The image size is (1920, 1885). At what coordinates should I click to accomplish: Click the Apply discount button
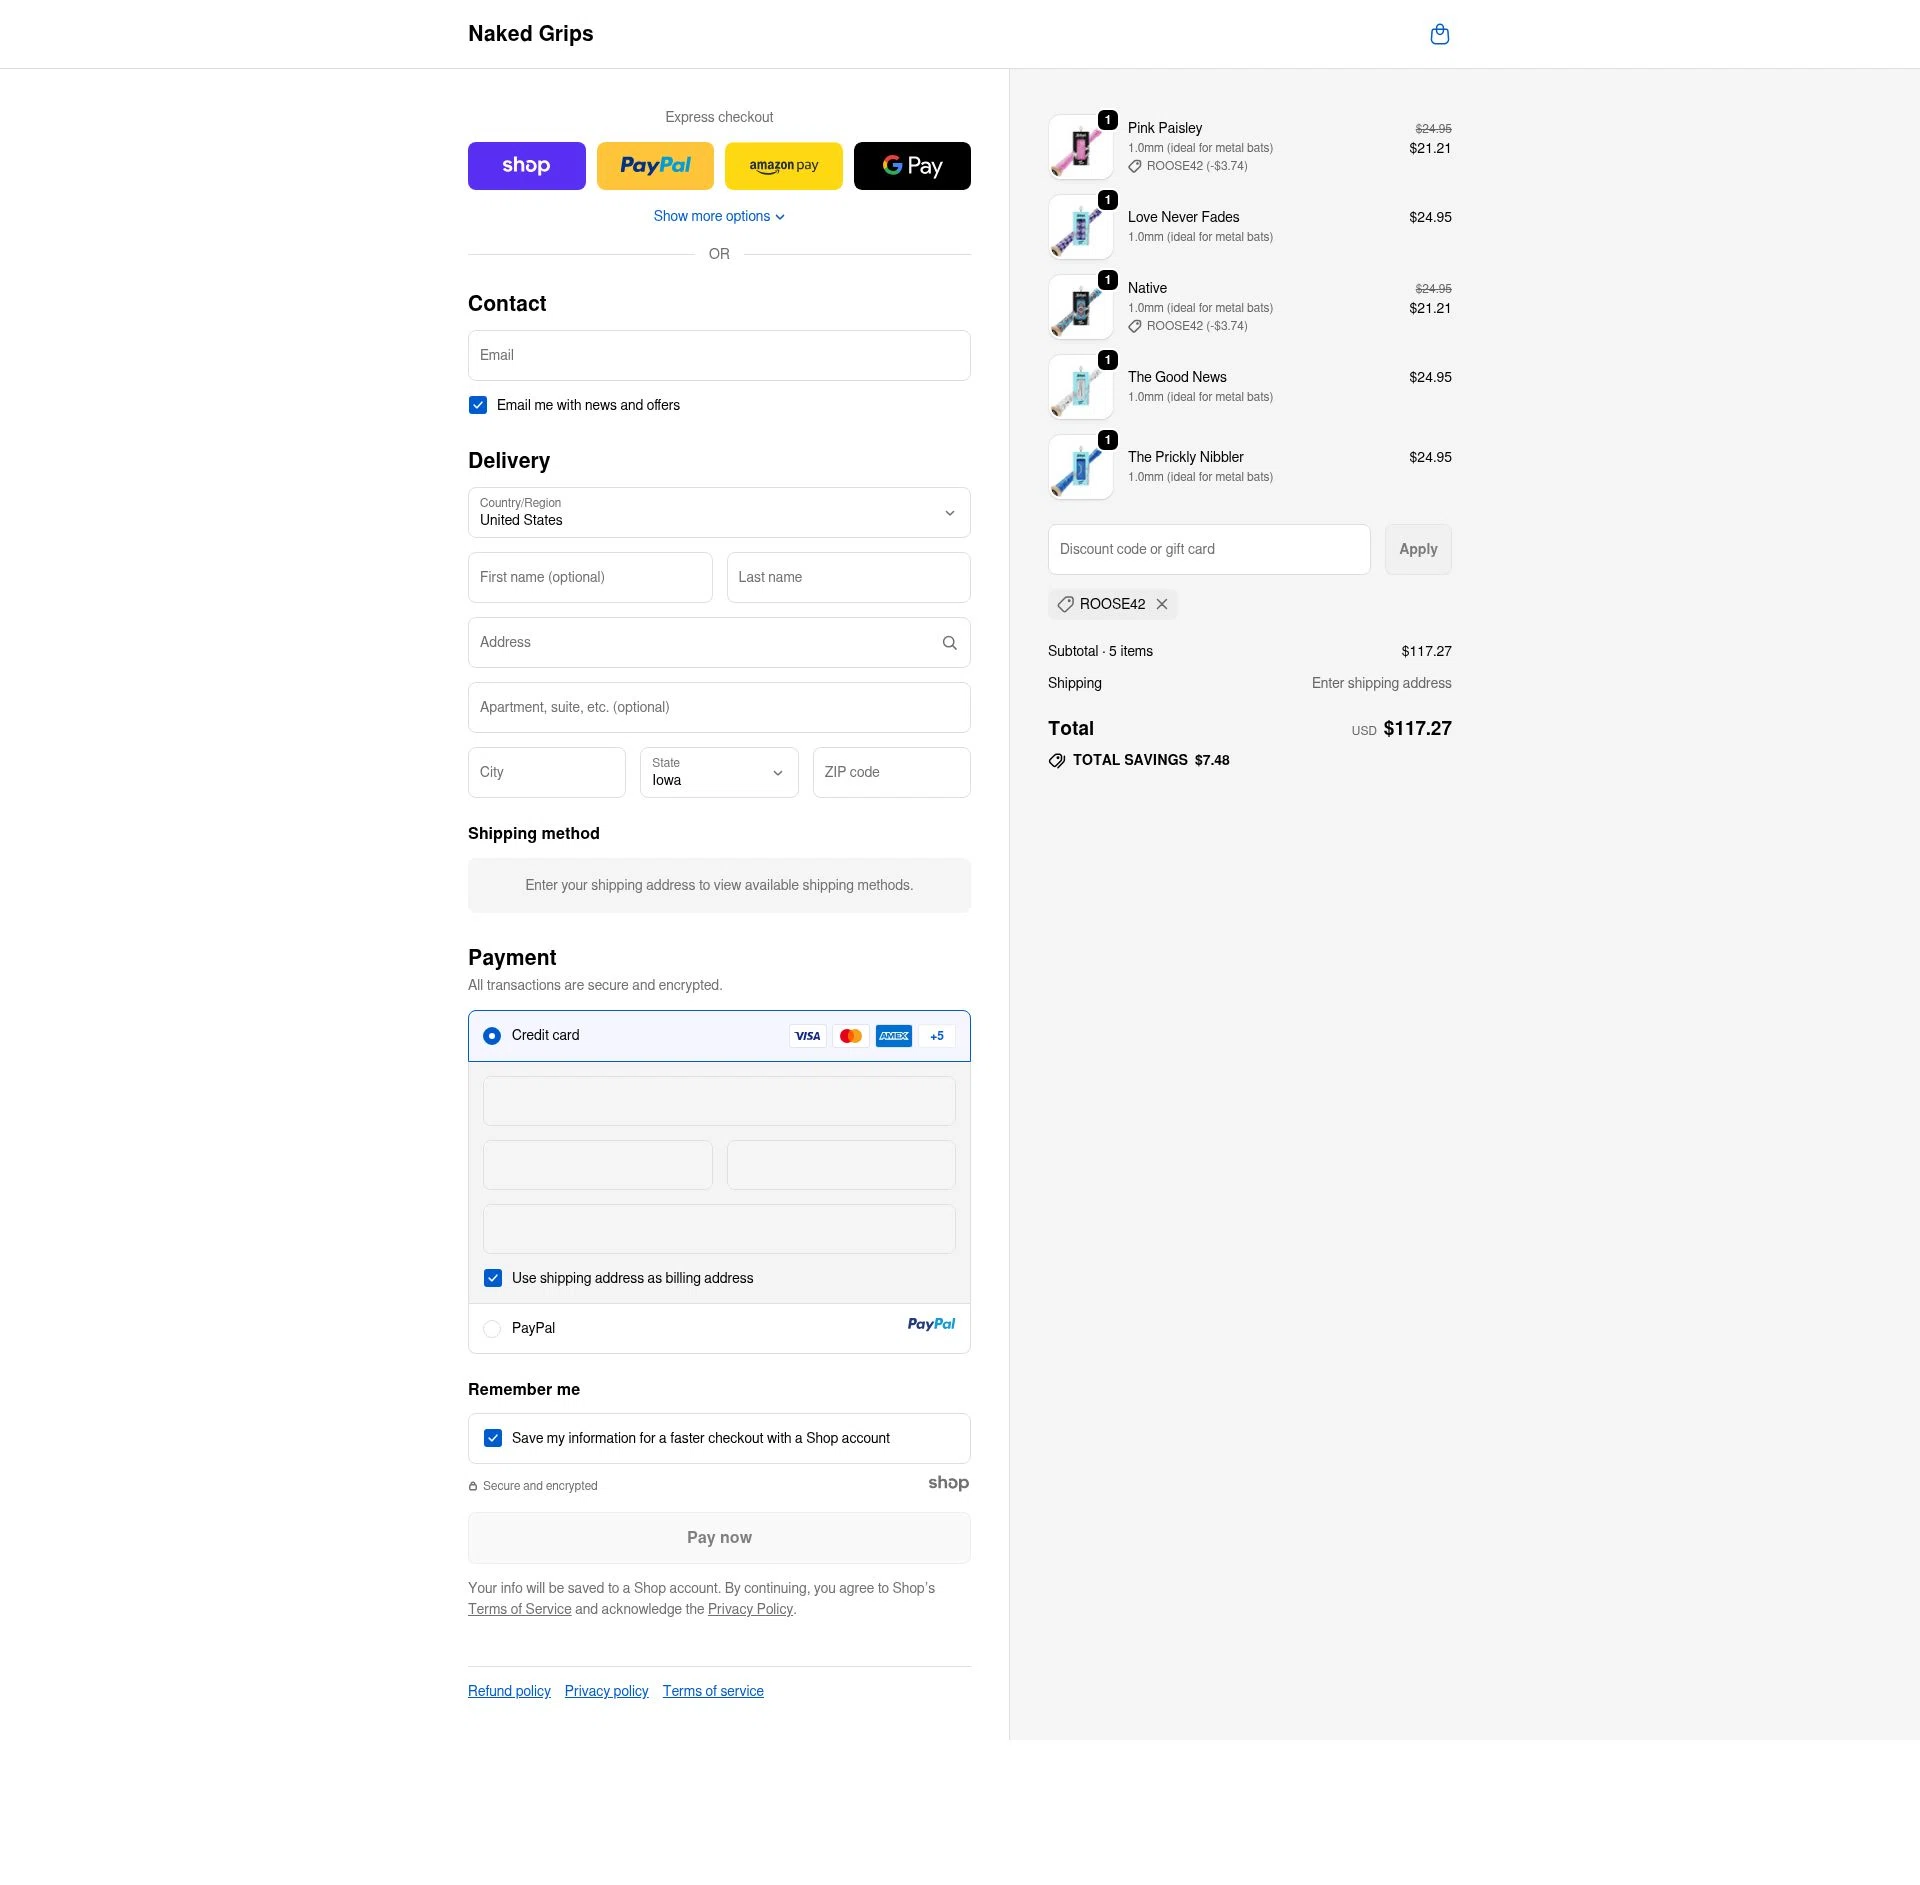(1418, 549)
